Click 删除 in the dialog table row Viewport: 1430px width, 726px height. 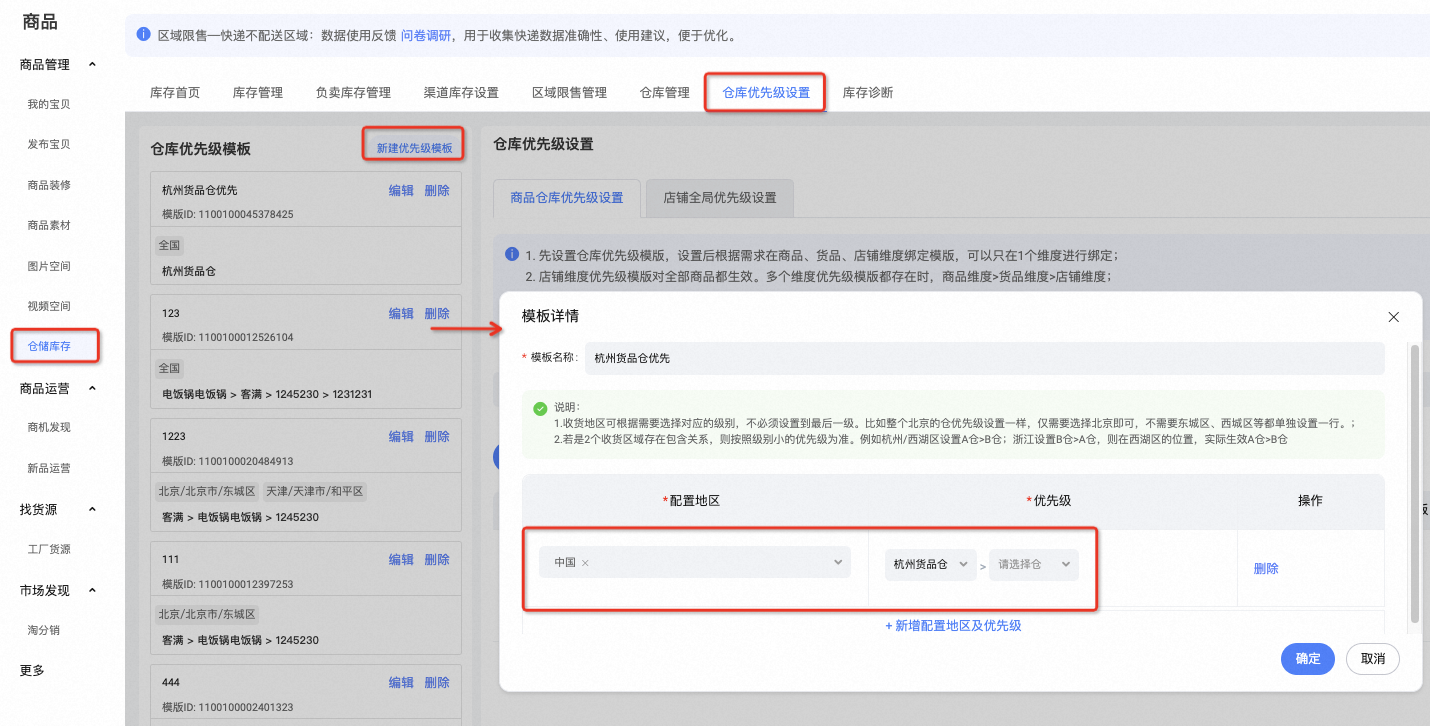tap(1266, 568)
